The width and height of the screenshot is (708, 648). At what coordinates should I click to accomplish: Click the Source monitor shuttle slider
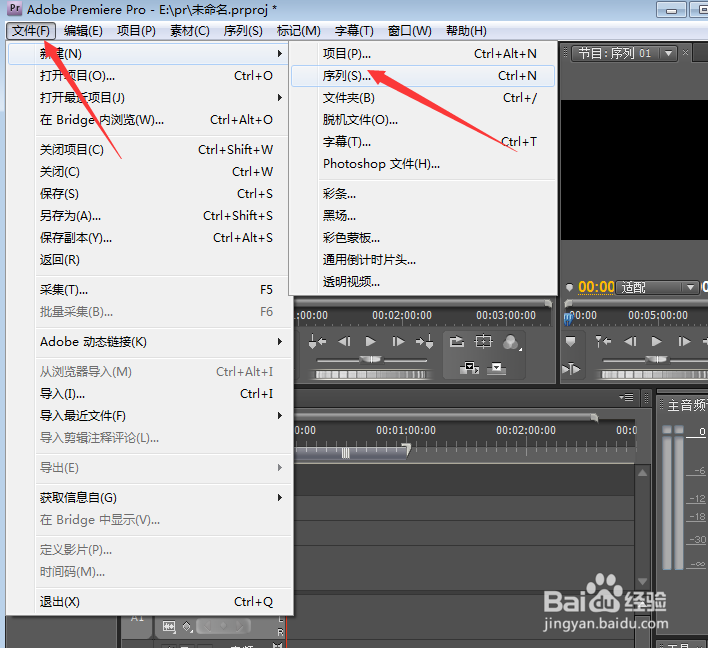371,360
